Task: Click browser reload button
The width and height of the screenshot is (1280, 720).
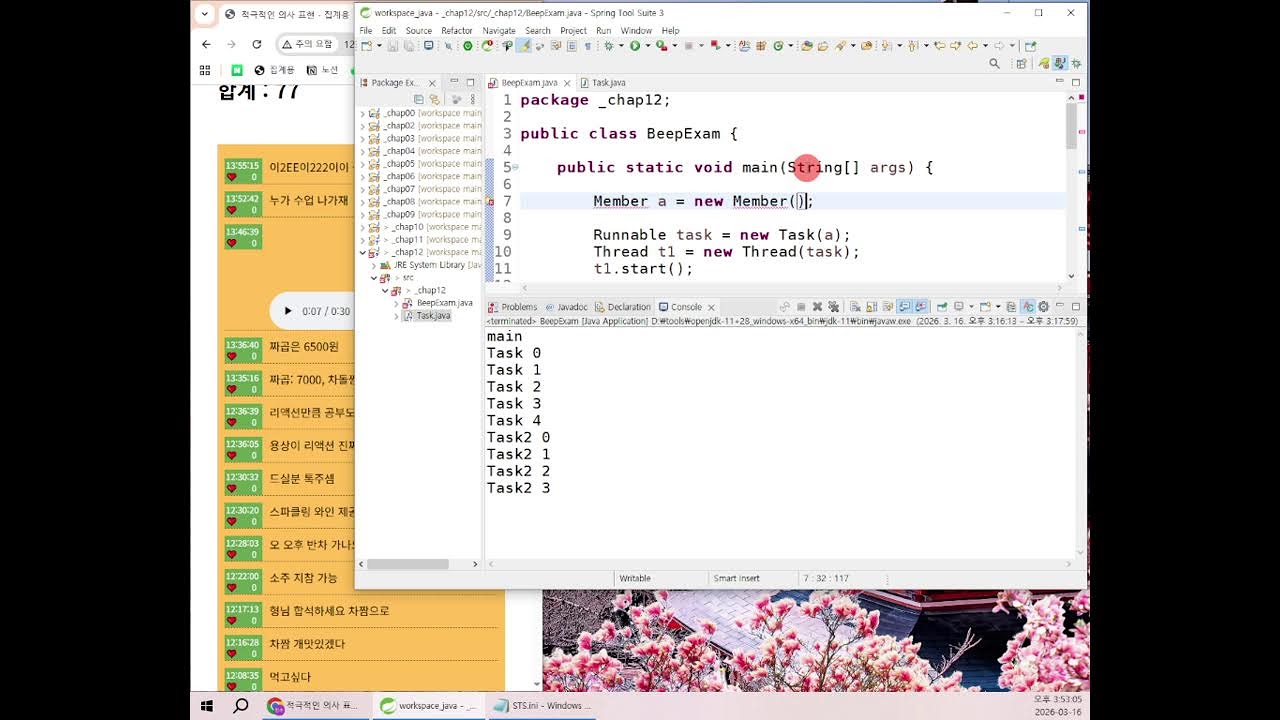Action: (x=257, y=44)
